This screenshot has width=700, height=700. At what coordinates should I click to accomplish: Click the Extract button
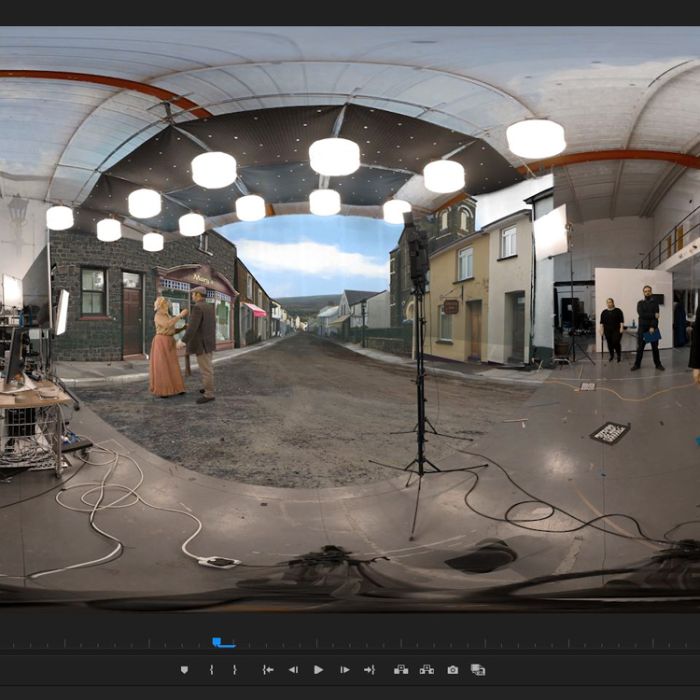[x=427, y=670]
